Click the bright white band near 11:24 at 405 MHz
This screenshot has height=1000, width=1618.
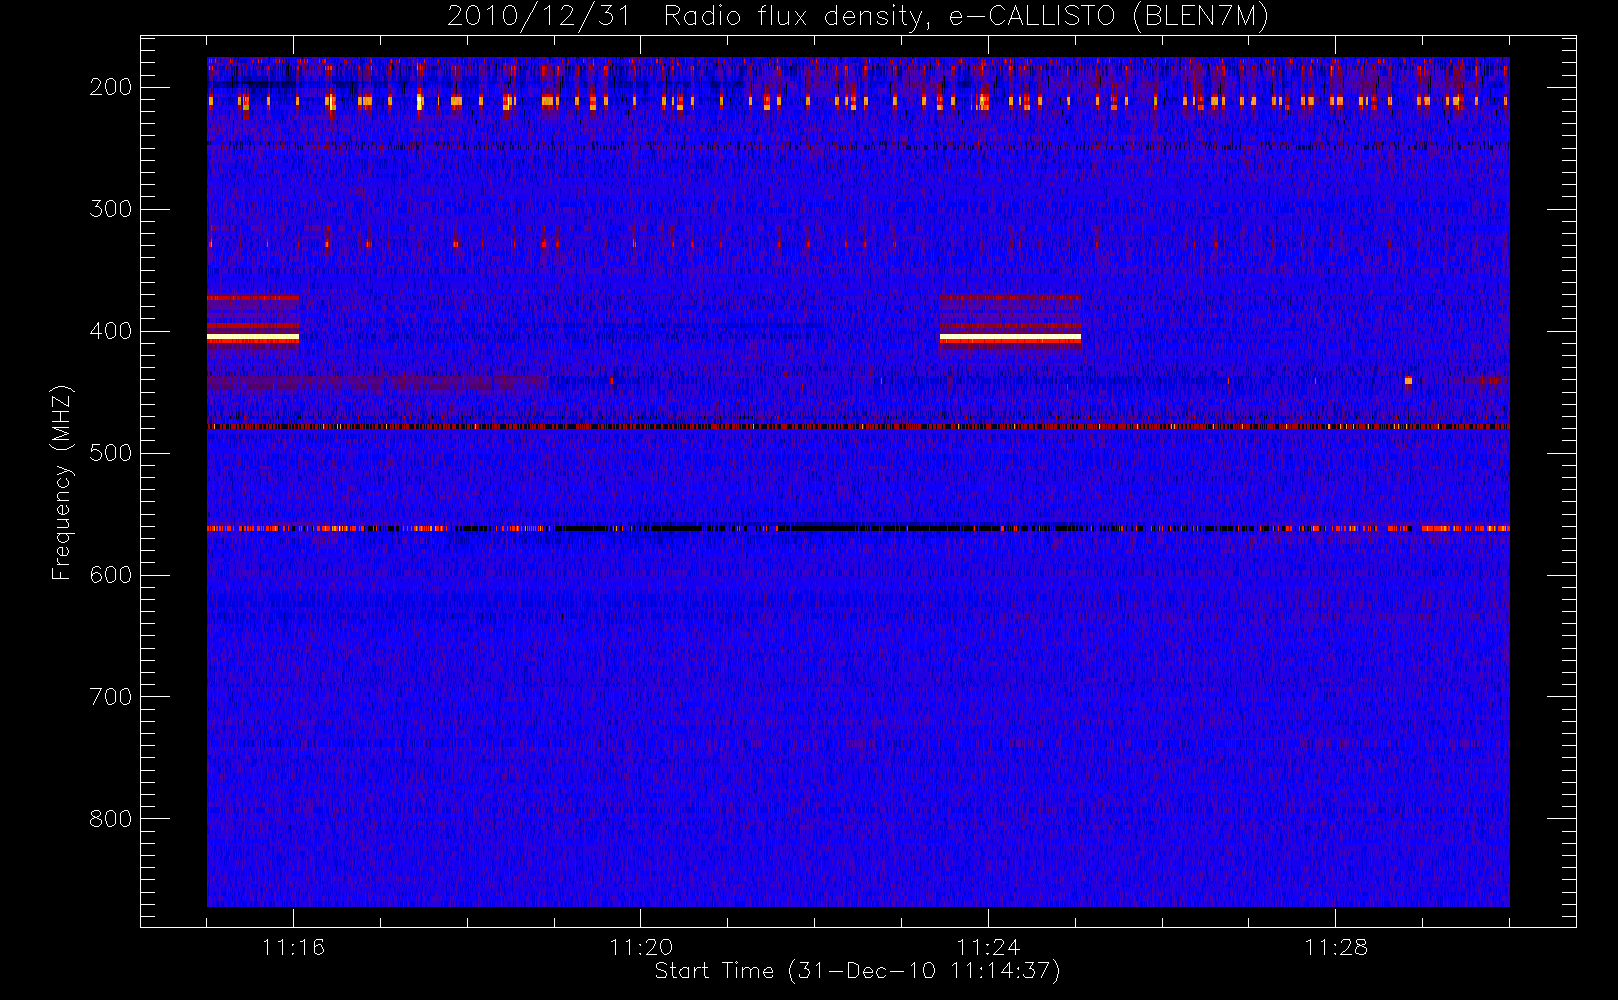(x=1010, y=338)
